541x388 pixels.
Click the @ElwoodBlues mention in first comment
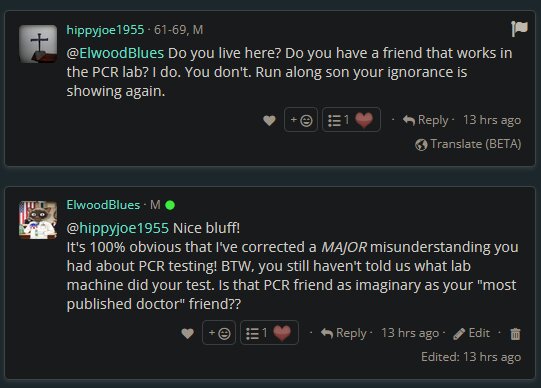coord(115,53)
